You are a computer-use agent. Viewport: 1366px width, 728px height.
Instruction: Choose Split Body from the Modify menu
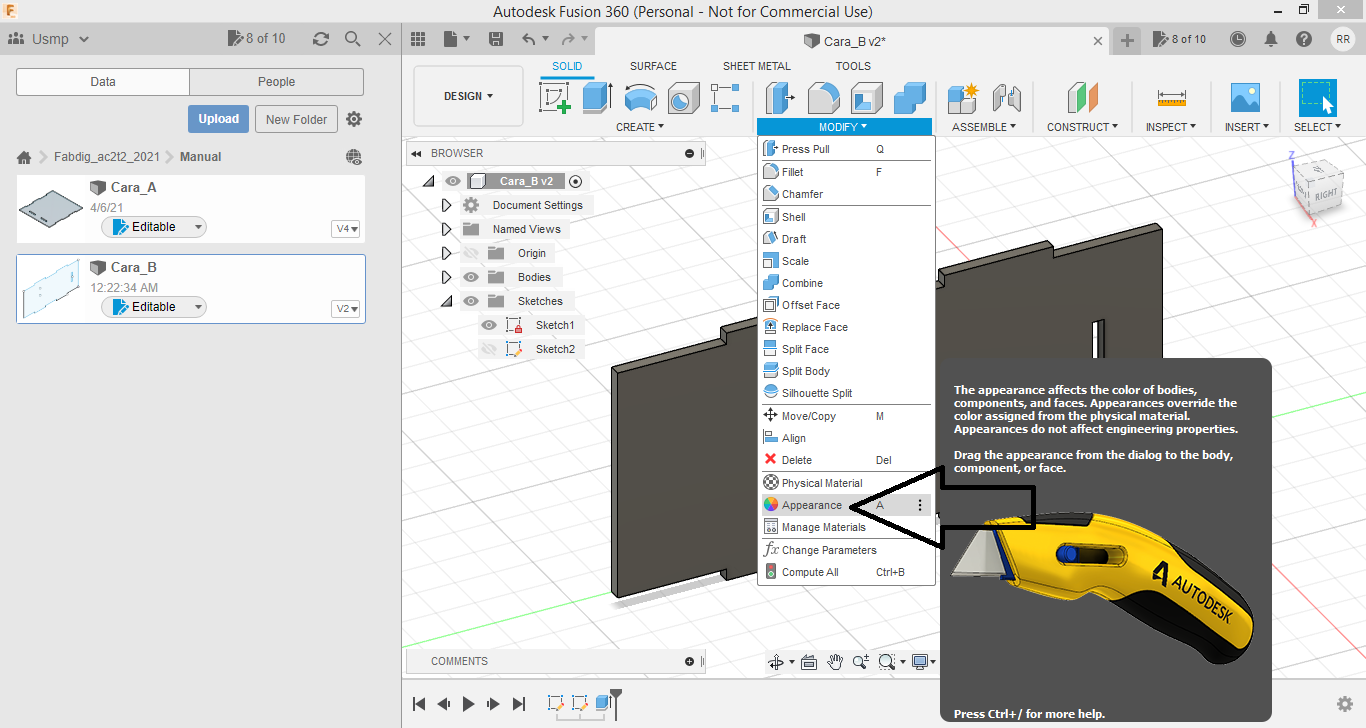(846, 371)
